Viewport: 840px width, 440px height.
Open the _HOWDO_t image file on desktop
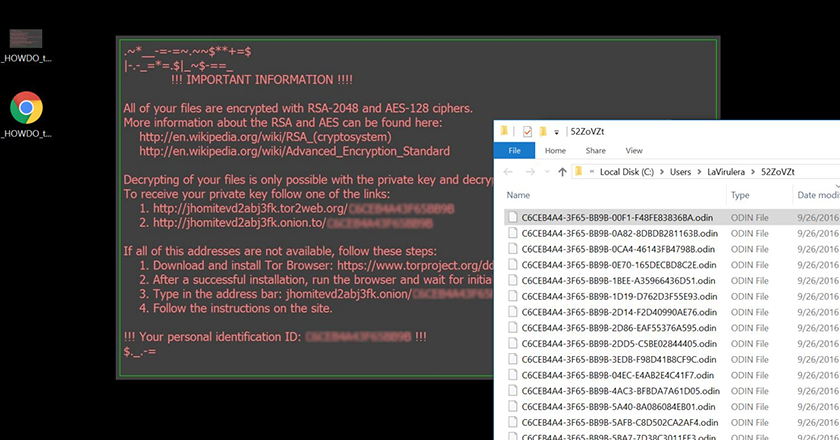tap(26, 39)
